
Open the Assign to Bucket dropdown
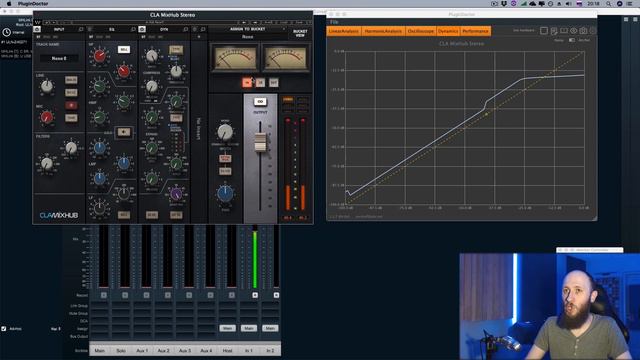tap(248, 29)
